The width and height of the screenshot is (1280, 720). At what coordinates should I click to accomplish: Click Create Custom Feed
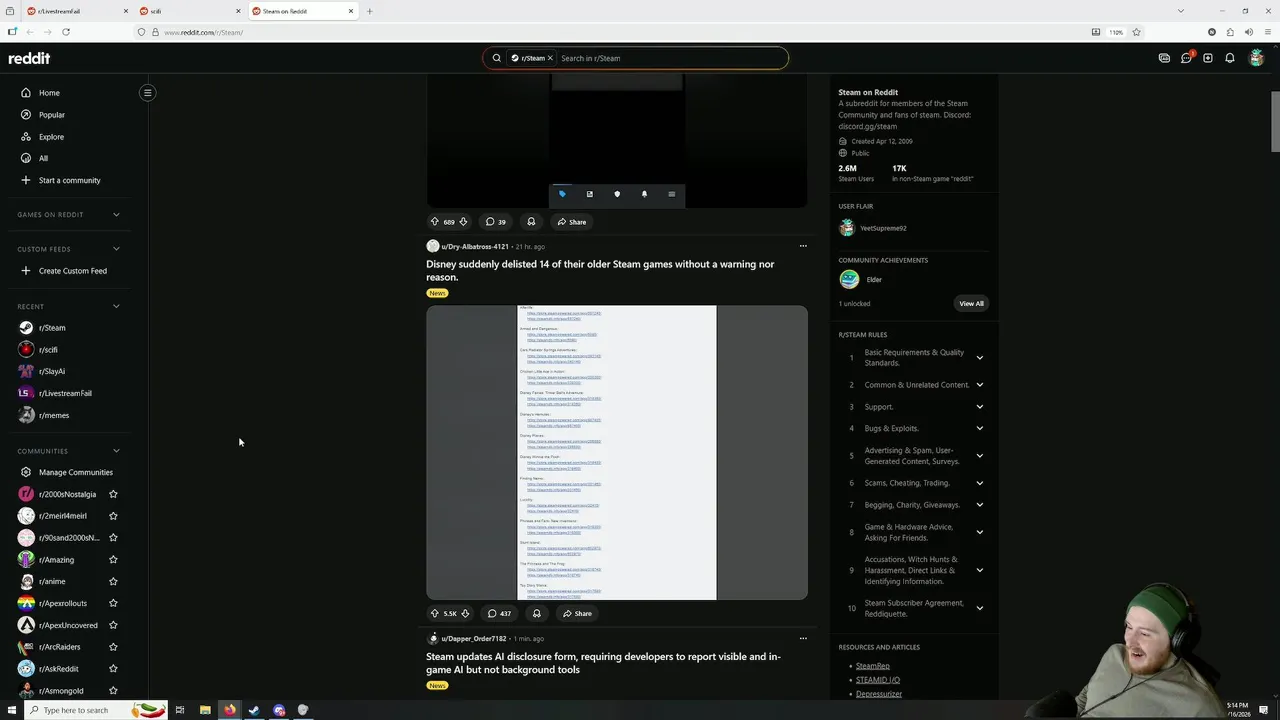click(x=72, y=271)
